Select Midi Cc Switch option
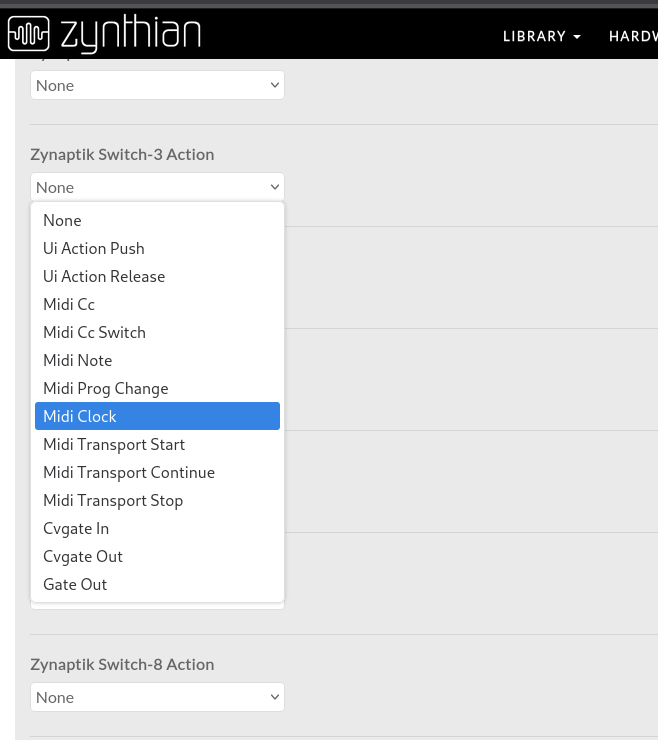Image resolution: width=658 pixels, height=740 pixels. click(x=94, y=332)
